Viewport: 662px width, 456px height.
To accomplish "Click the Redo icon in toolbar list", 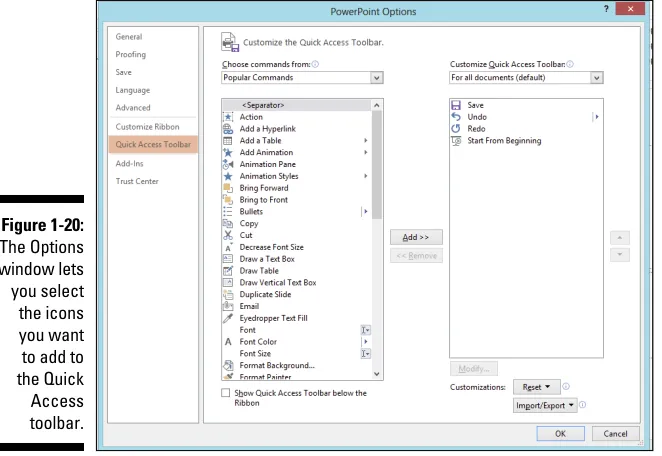I will point(456,129).
